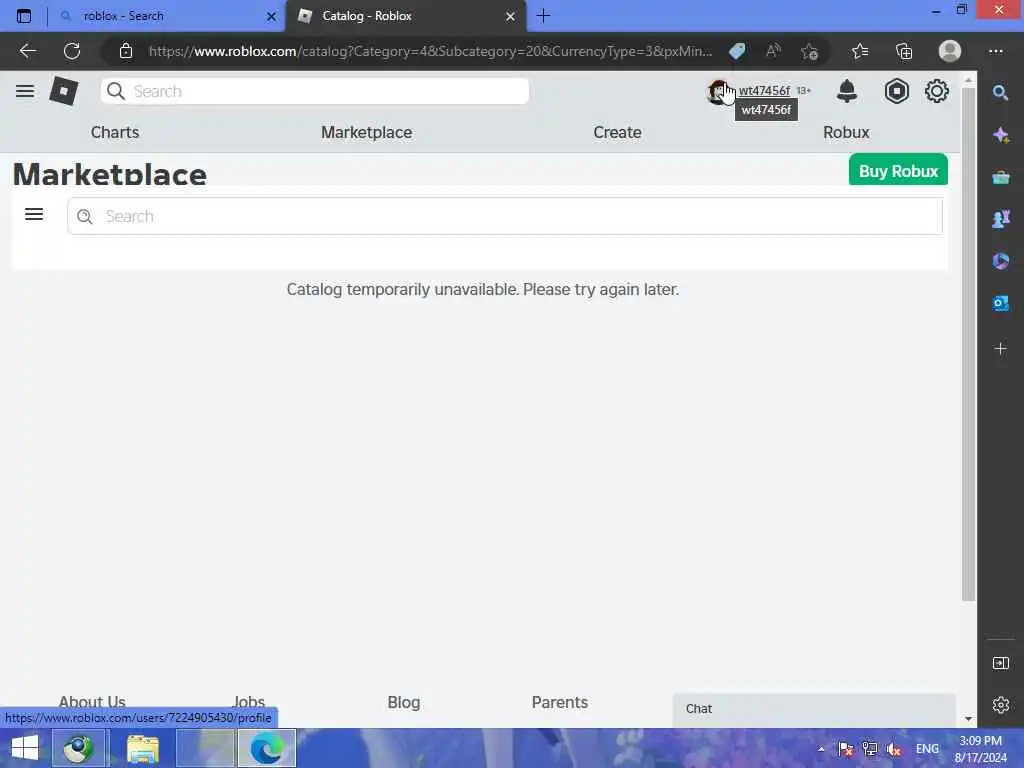Viewport: 1024px width, 768px height.
Task: Open a new browser tab
Action: pyautogui.click(x=543, y=16)
